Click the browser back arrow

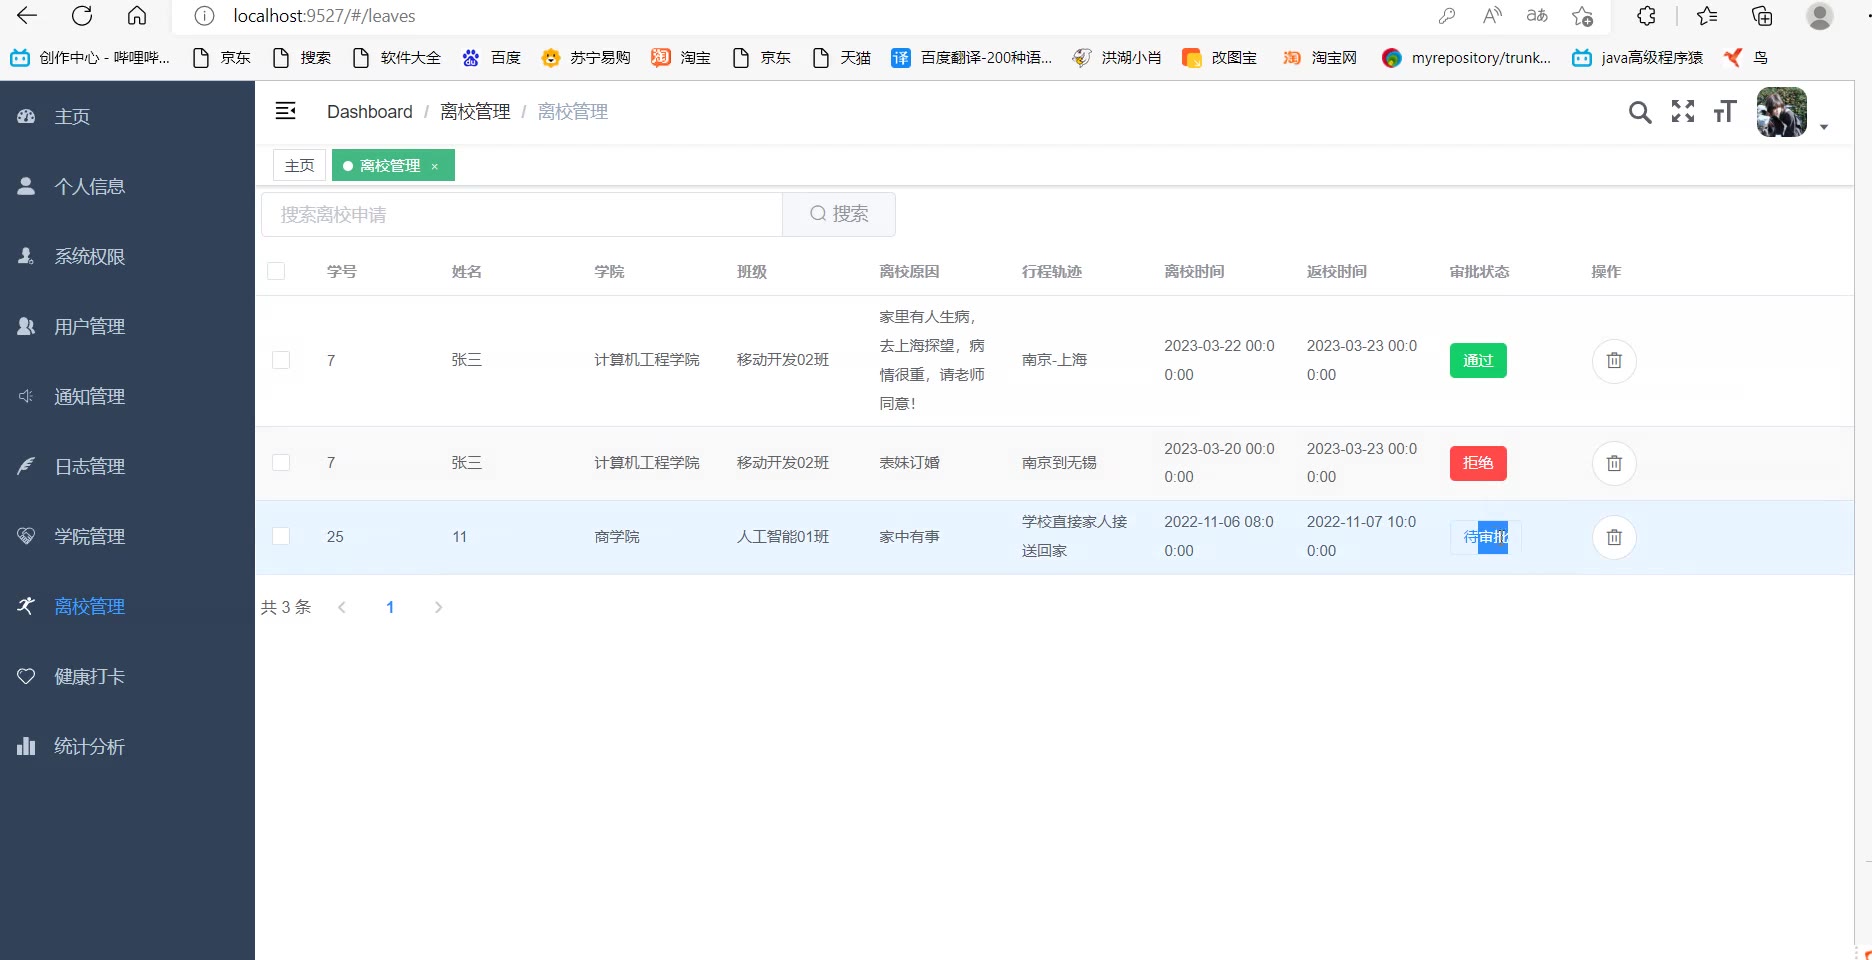(x=27, y=16)
